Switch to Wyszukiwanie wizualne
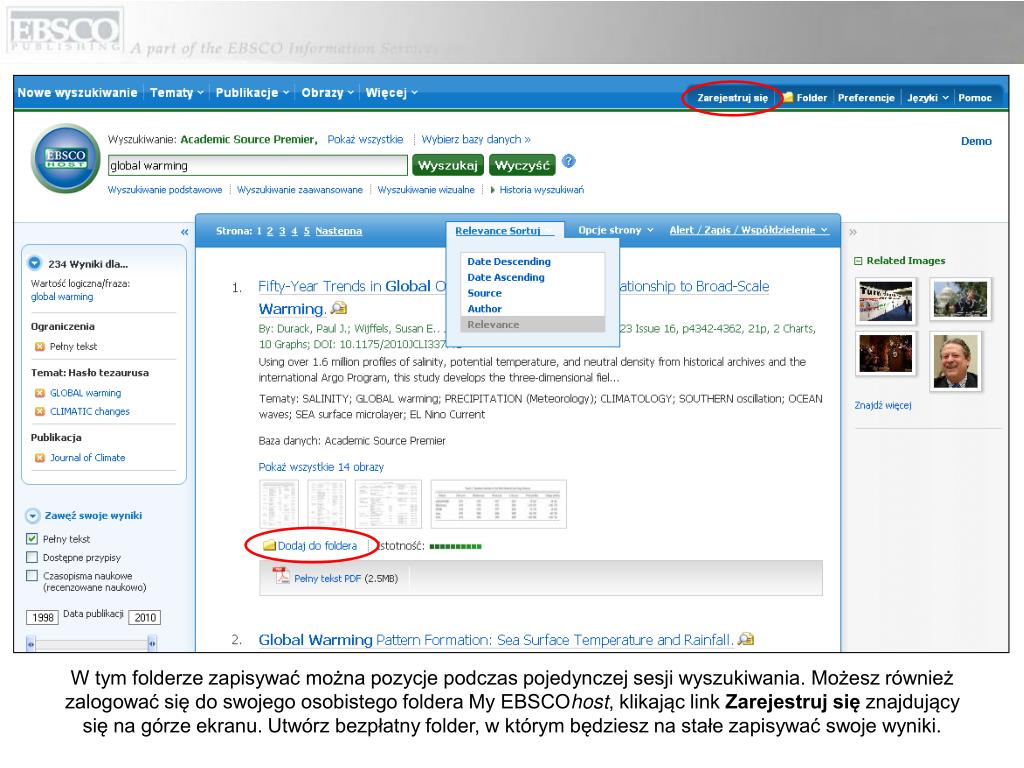The width and height of the screenshot is (1024, 768). point(426,190)
